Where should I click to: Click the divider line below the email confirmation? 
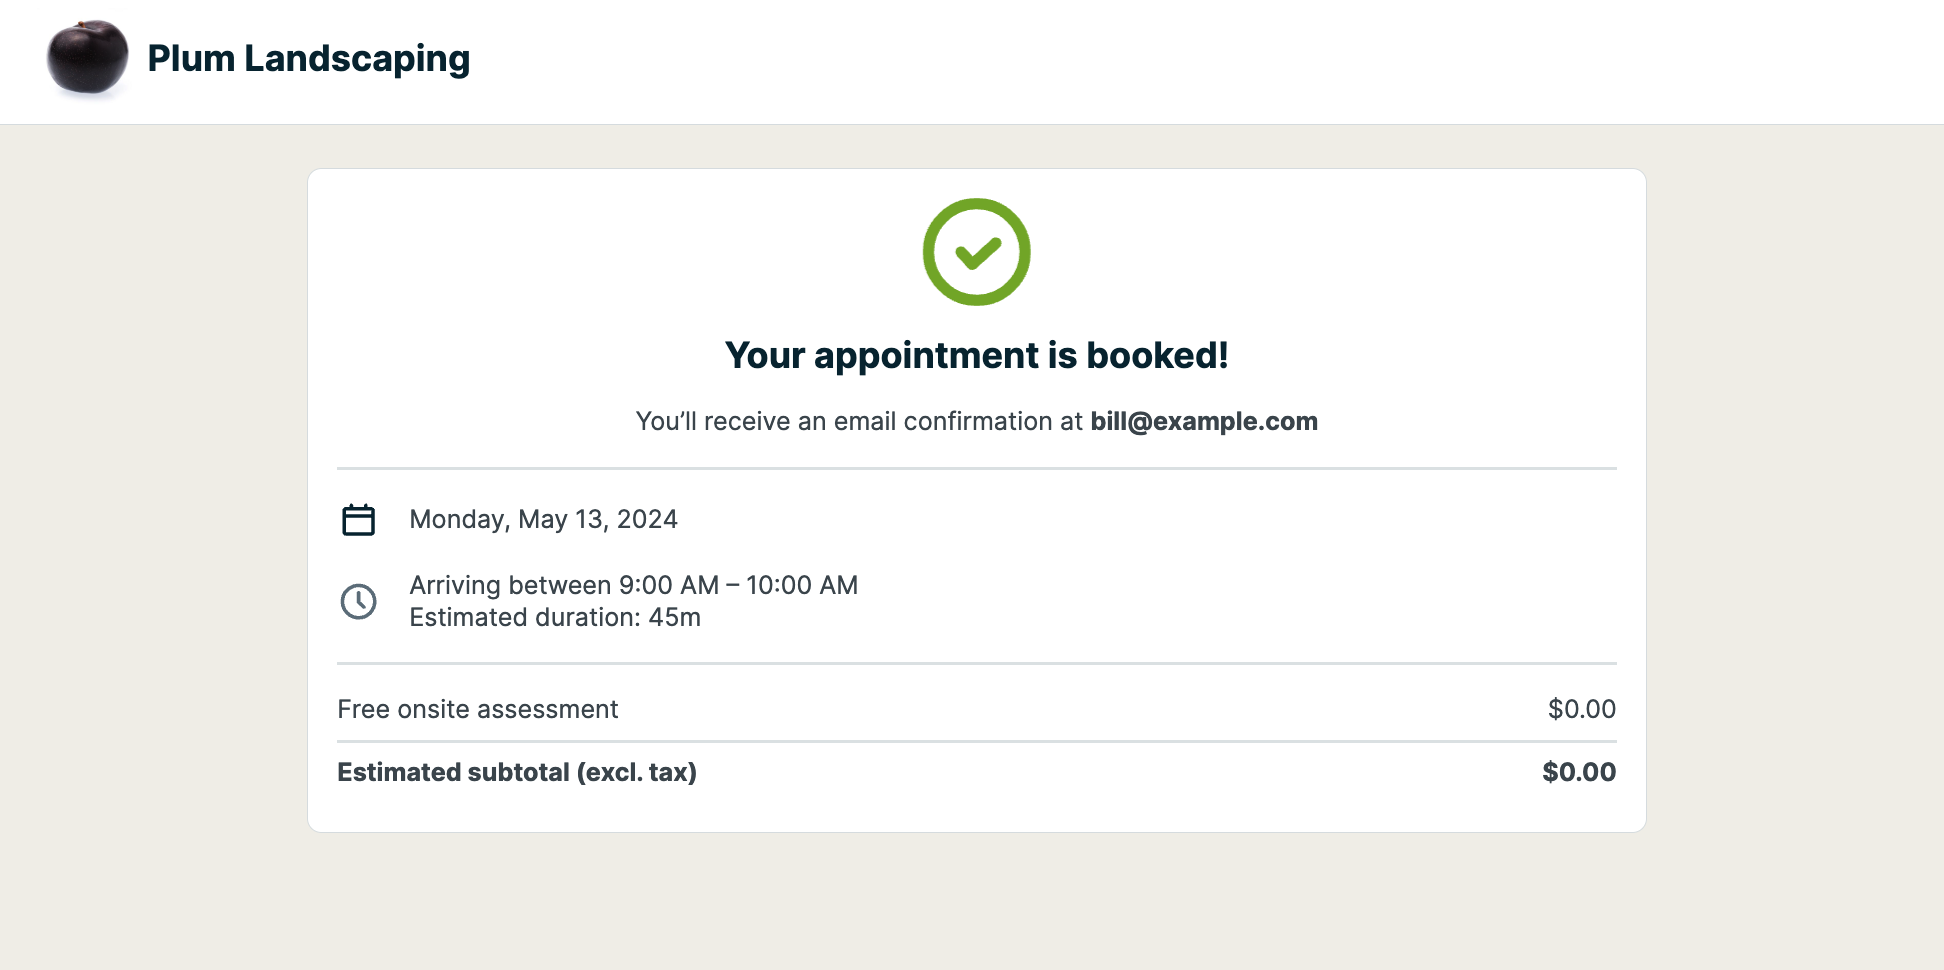[976, 468]
